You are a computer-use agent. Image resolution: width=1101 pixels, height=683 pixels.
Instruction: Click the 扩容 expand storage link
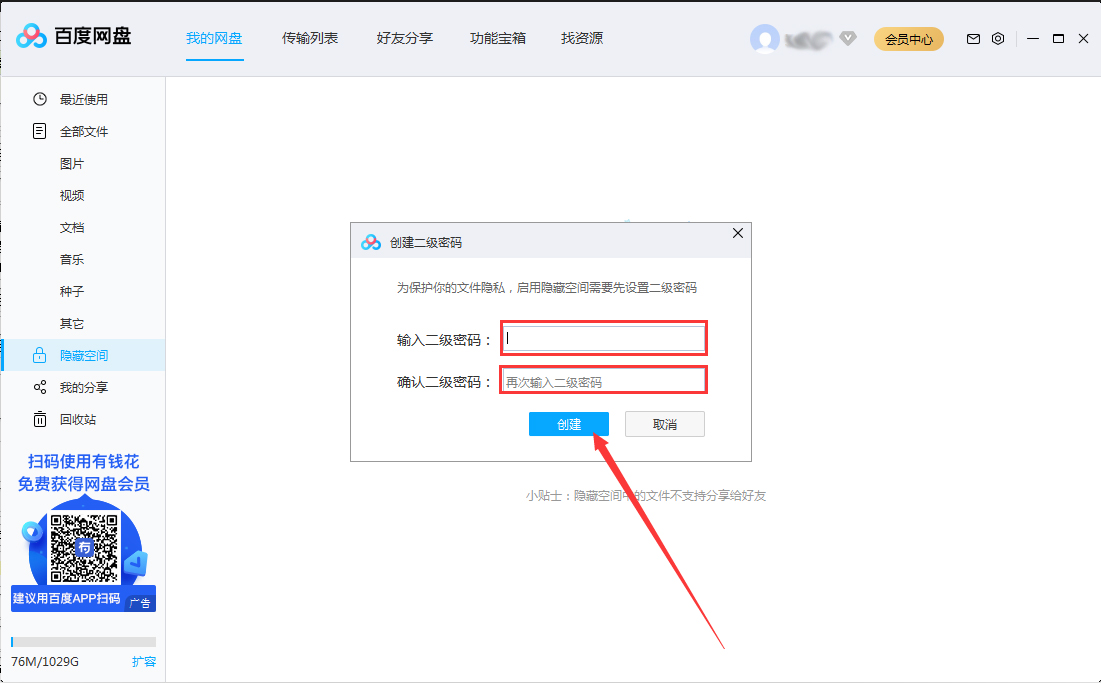[x=143, y=661]
